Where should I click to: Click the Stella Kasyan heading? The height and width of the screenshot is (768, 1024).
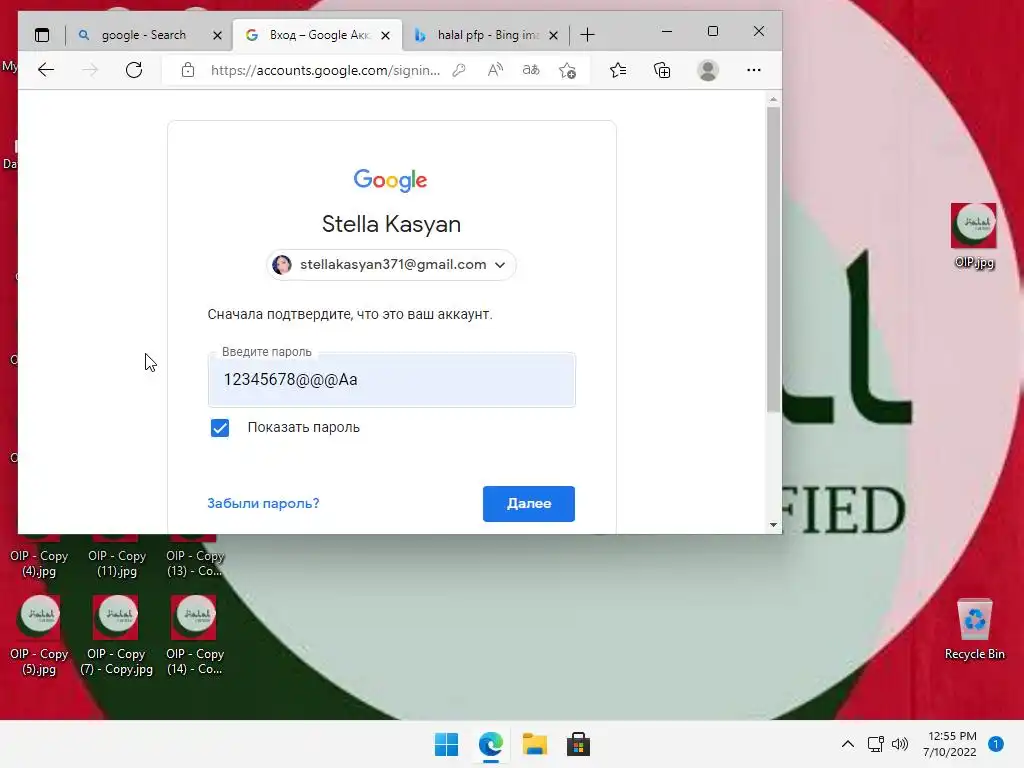coord(391,224)
